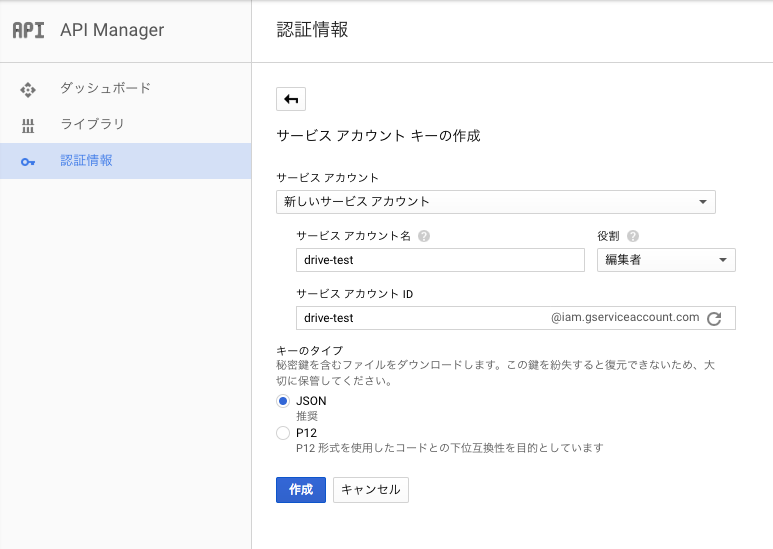Screen dimensions: 773x549
Task: Click the service account name field
Action: pos(440,260)
